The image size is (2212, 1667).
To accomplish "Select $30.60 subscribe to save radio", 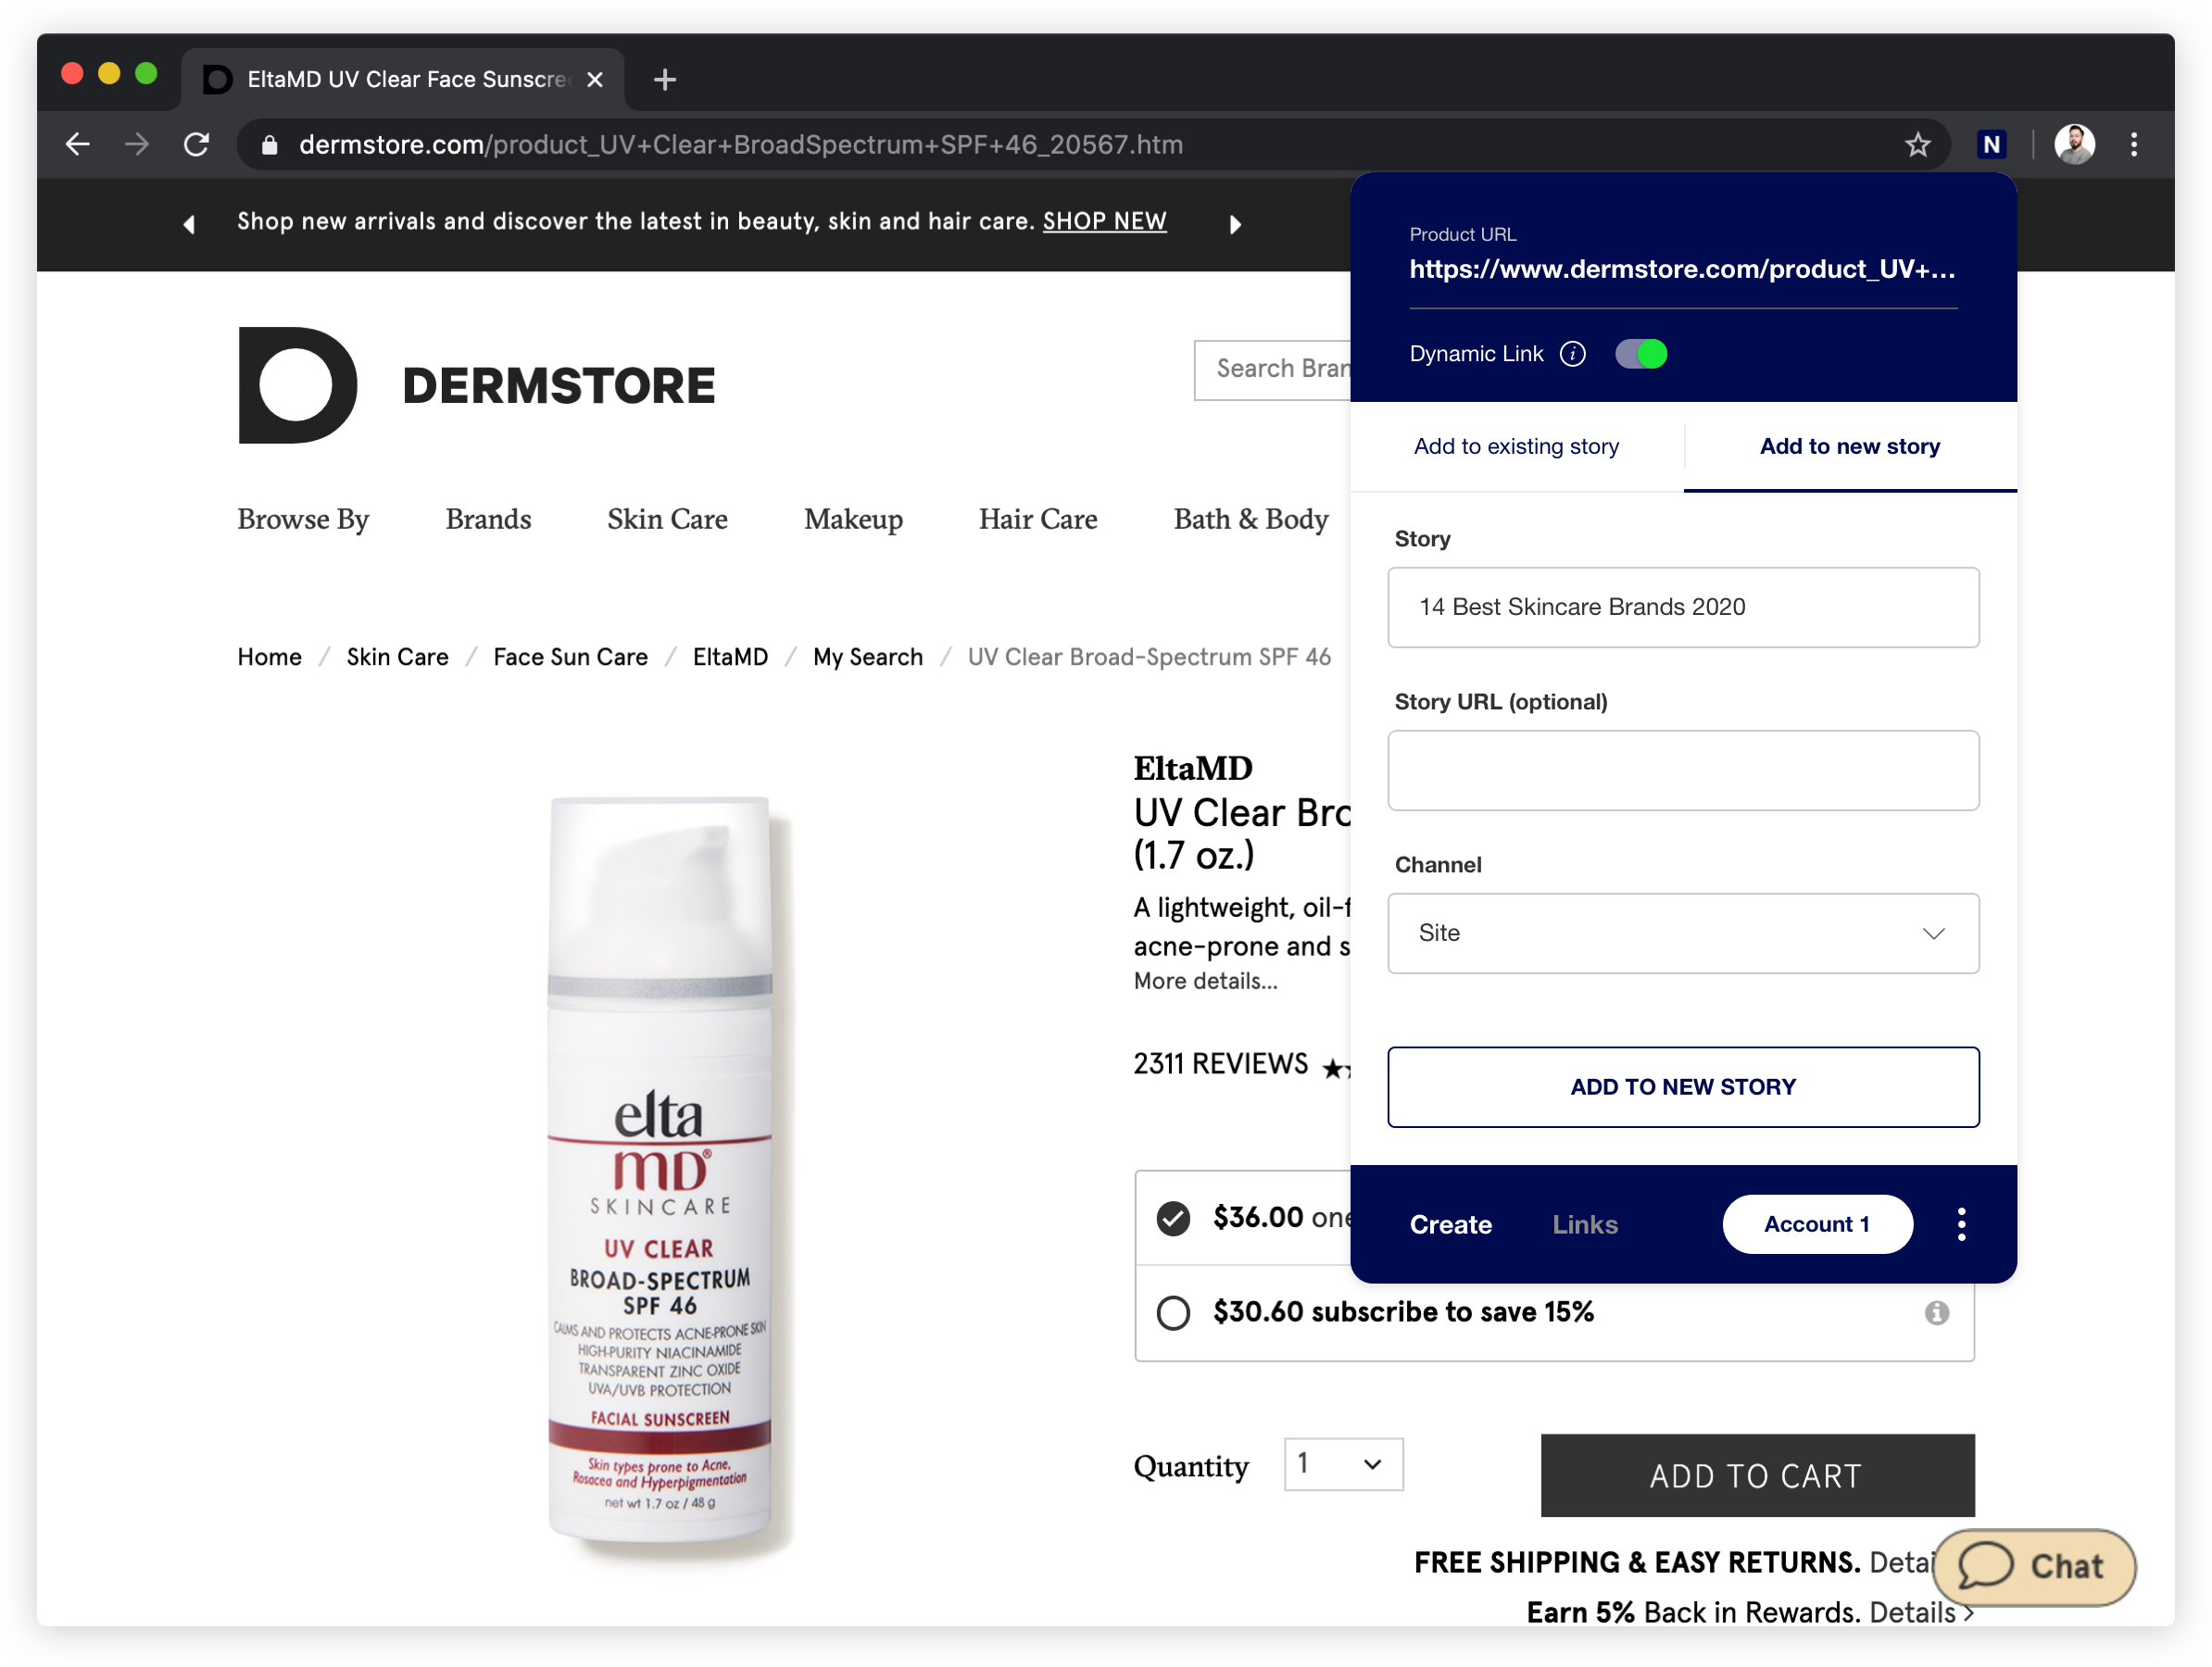I will click(x=1173, y=1313).
